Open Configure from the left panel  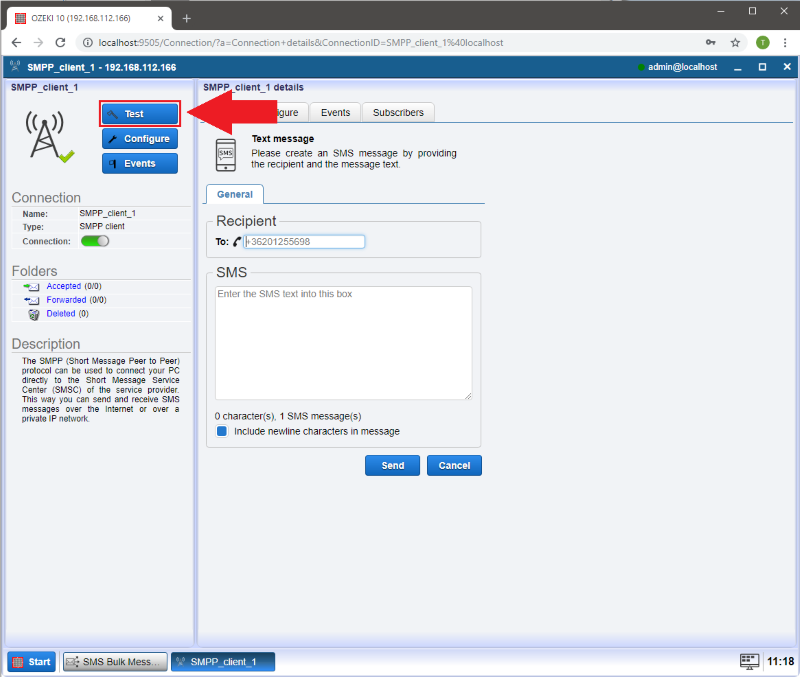[139, 139]
